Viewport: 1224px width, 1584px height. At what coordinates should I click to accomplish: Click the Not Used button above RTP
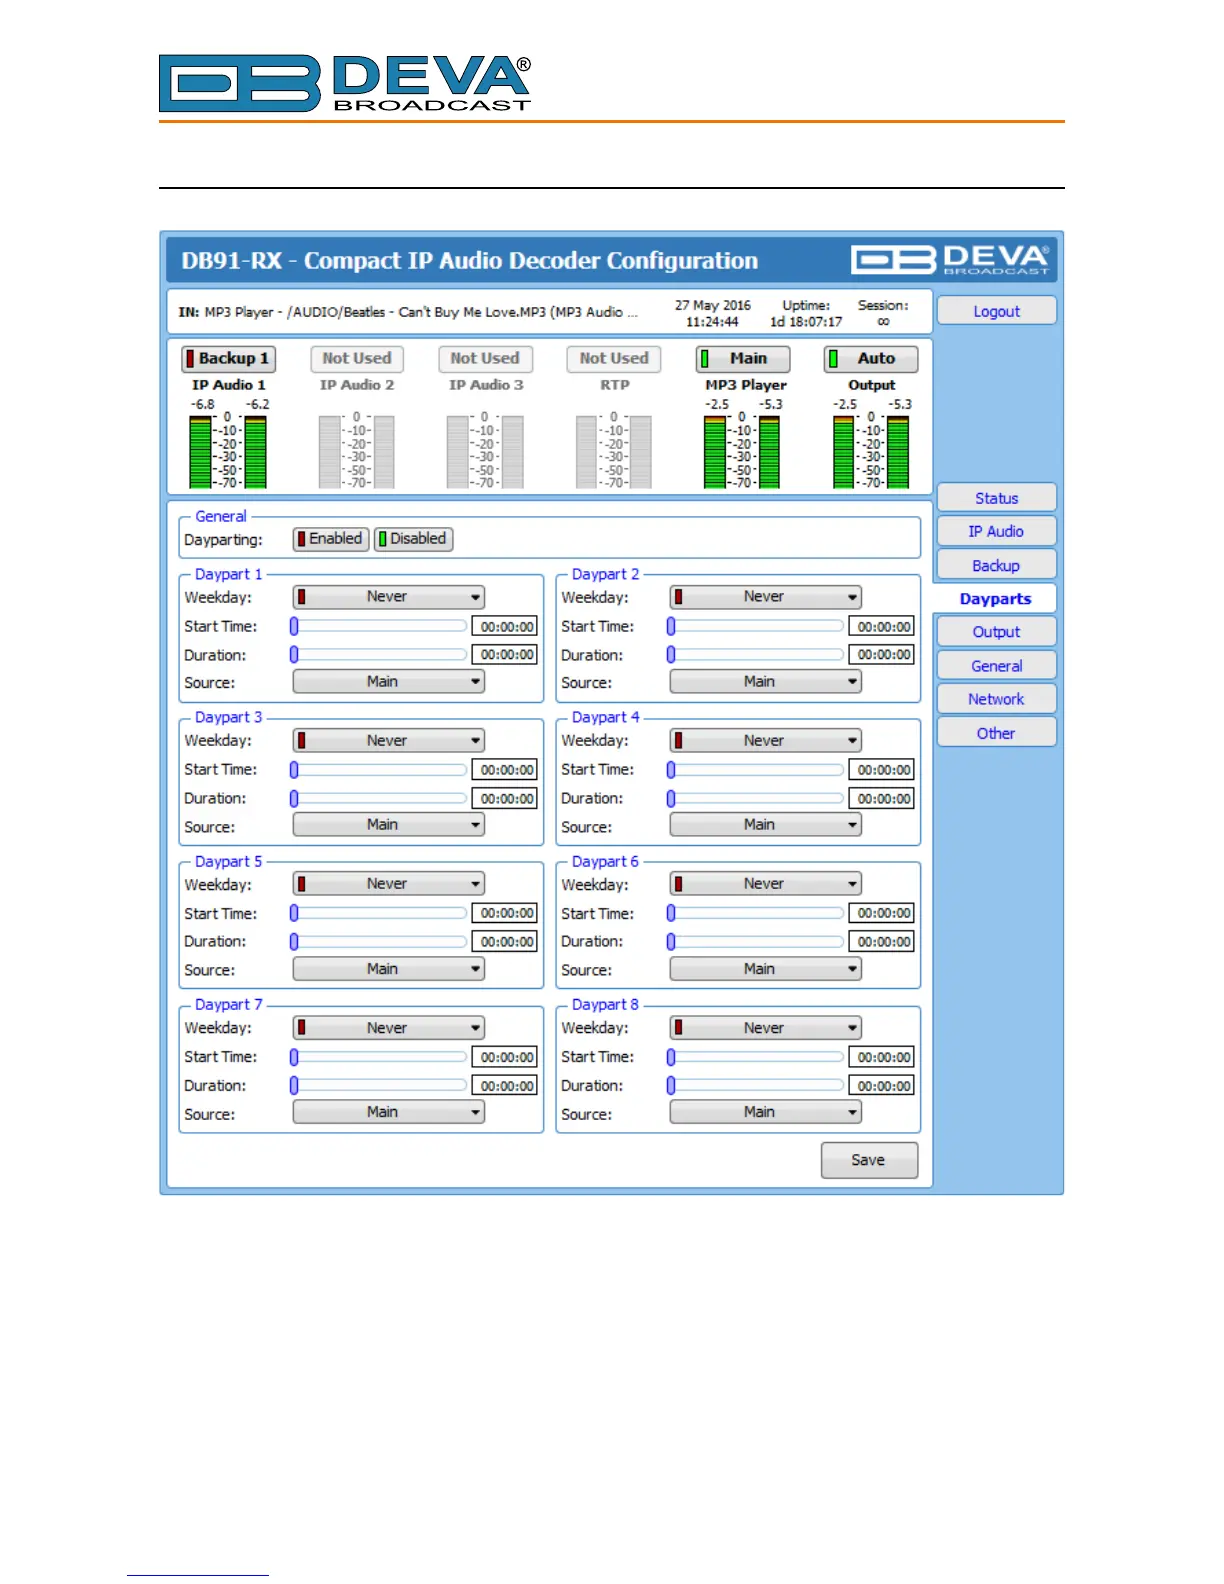click(614, 358)
